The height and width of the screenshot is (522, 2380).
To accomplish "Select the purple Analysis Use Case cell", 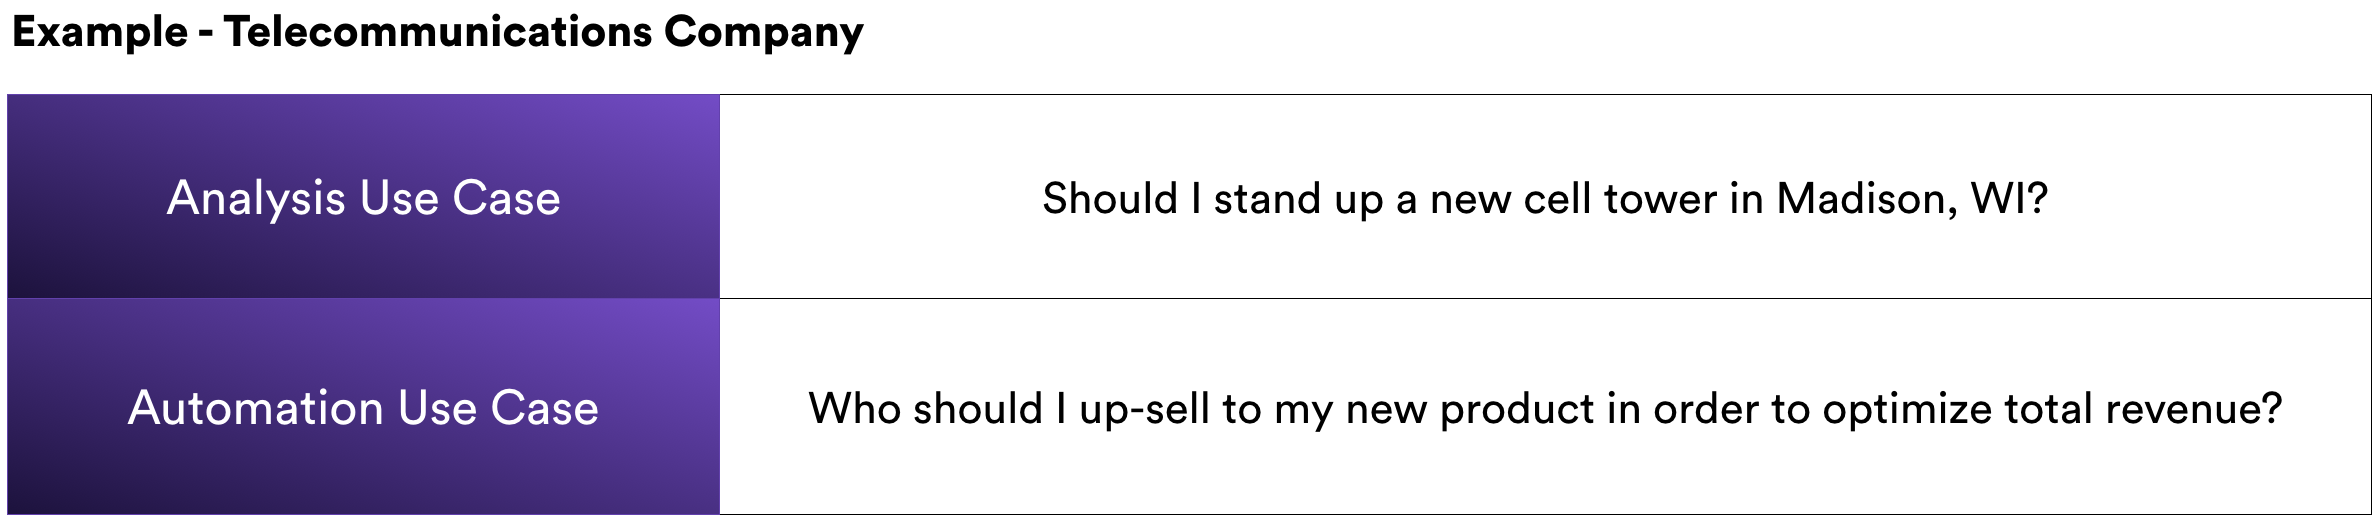I will (x=363, y=196).
